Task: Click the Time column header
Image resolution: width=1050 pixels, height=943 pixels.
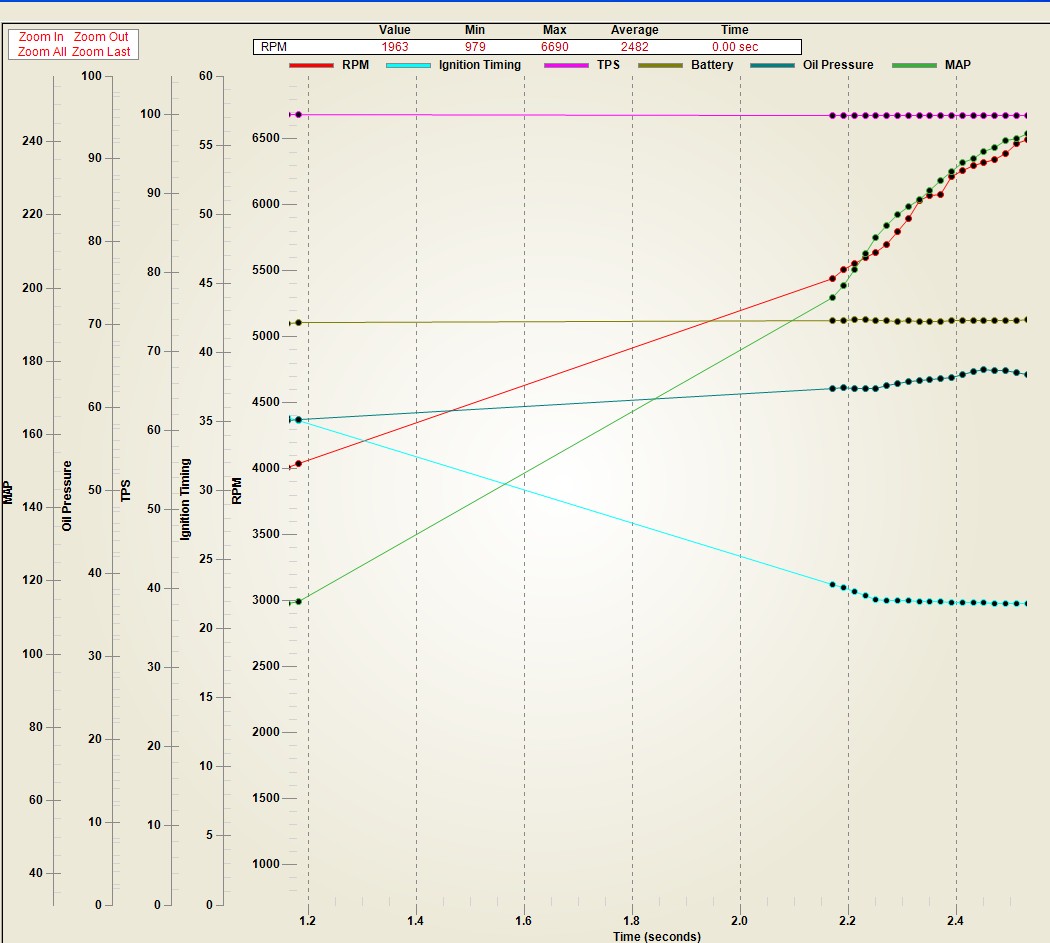Action: (x=735, y=30)
